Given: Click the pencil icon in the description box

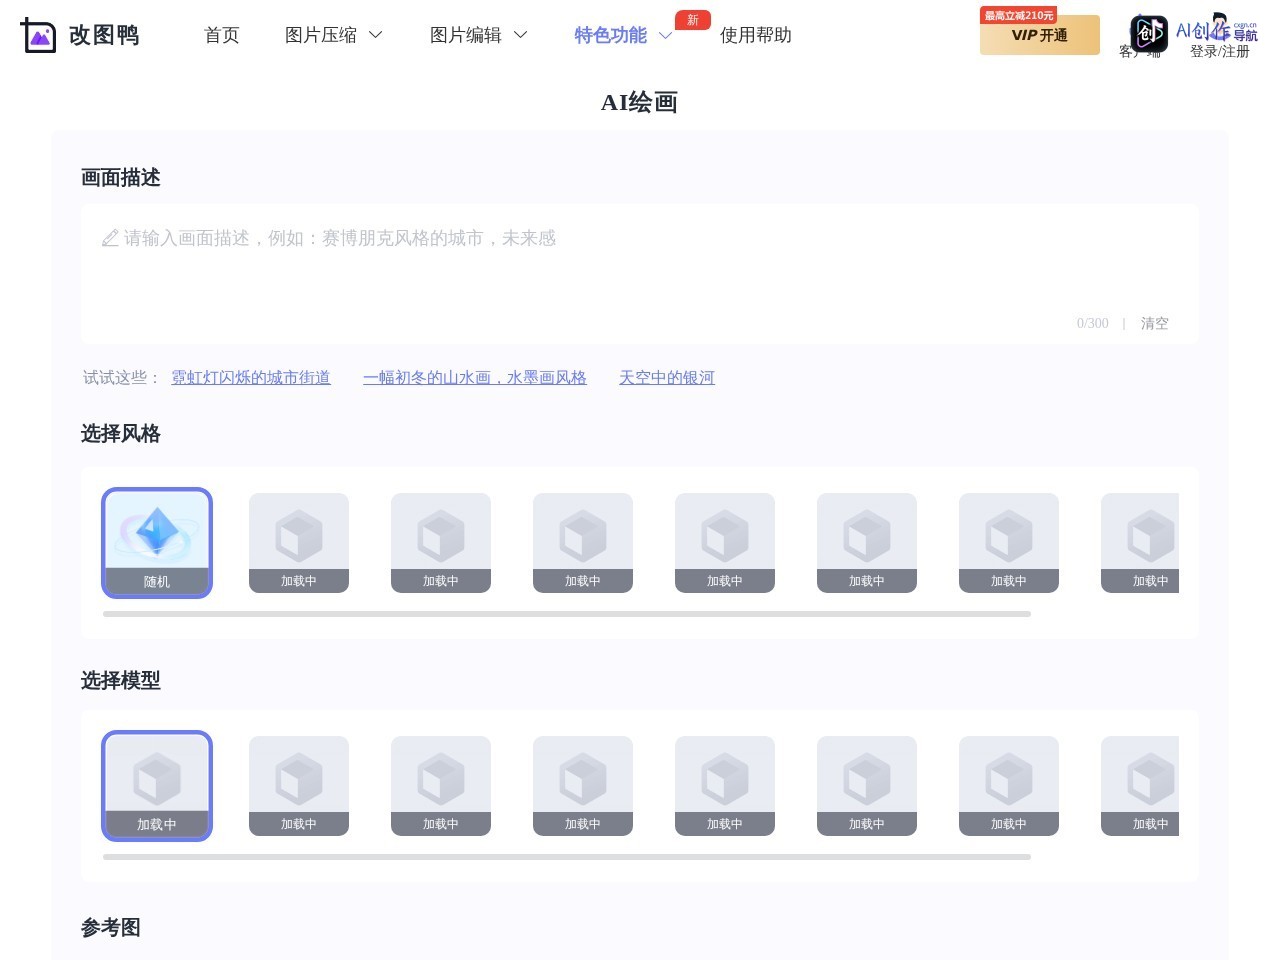Looking at the screenshot, I should click(110, 238).
